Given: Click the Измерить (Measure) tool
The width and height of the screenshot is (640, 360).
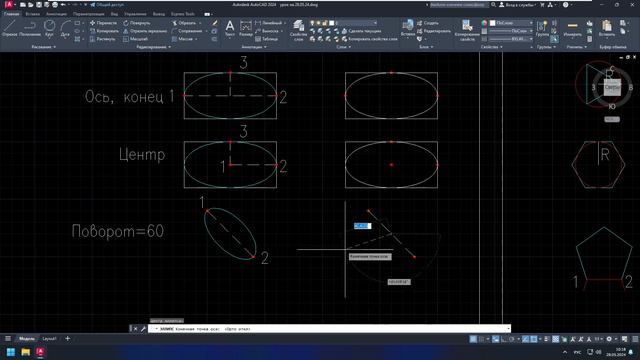Looking at the screenshot, I should (573, 28).
